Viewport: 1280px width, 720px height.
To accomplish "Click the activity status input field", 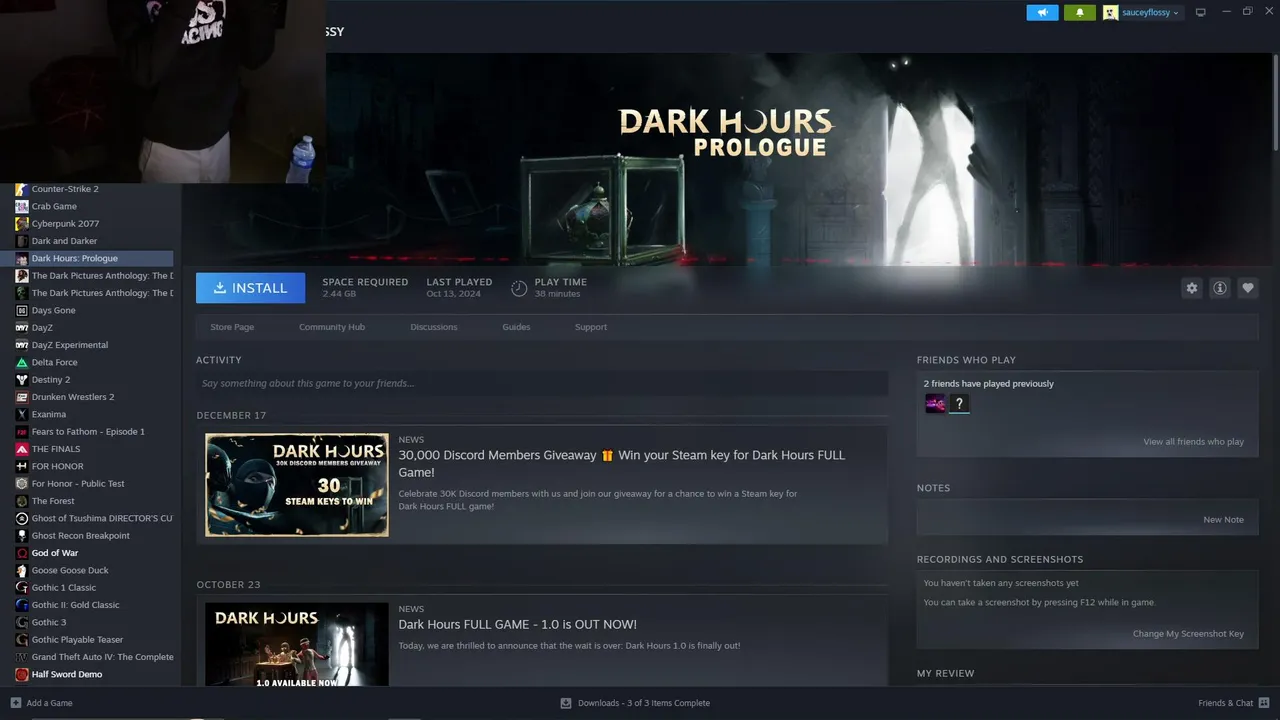I will [542, 383].
